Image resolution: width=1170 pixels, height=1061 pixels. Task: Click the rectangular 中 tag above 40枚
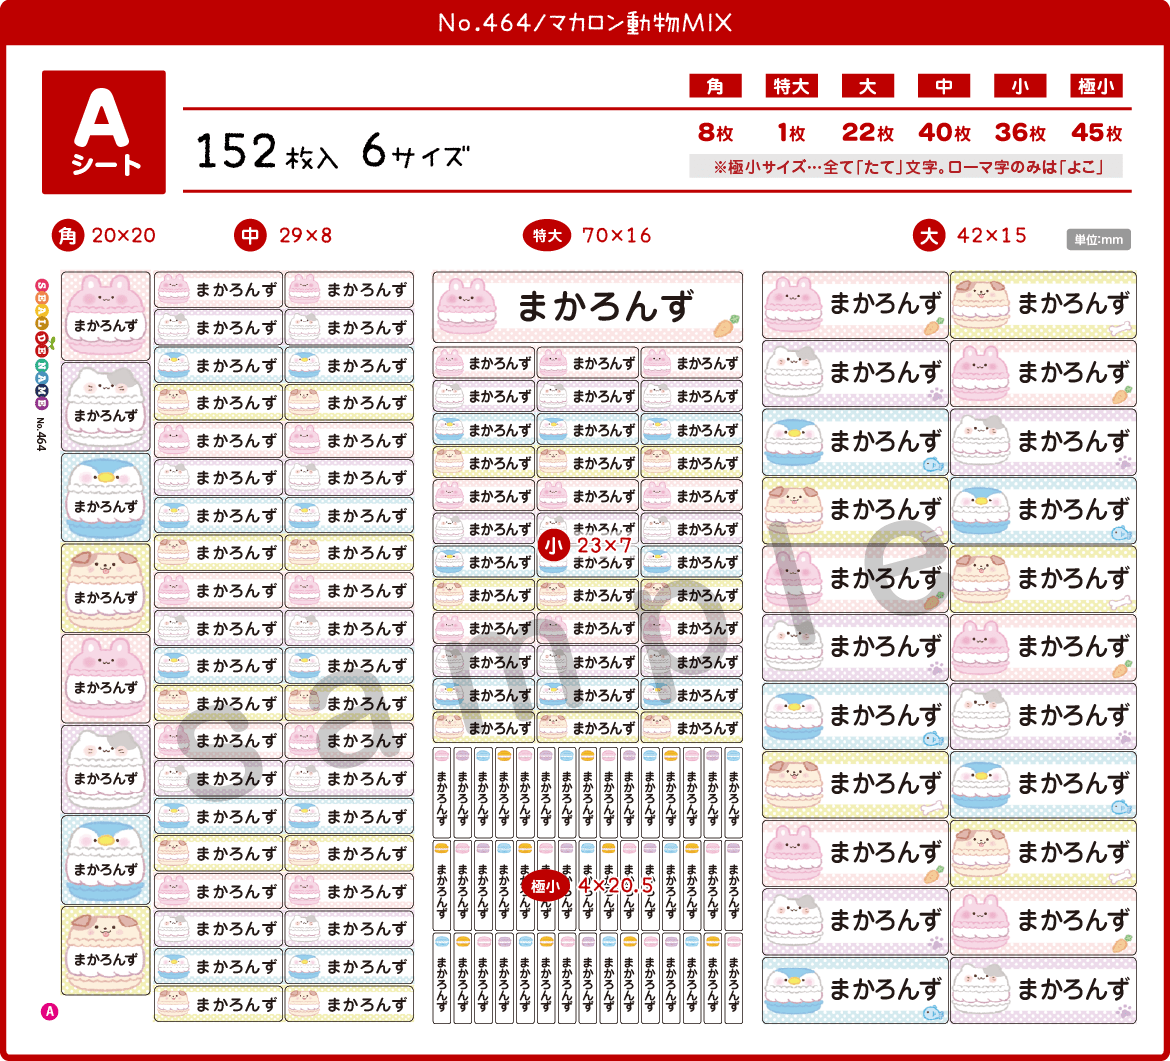tap(944, 86)
